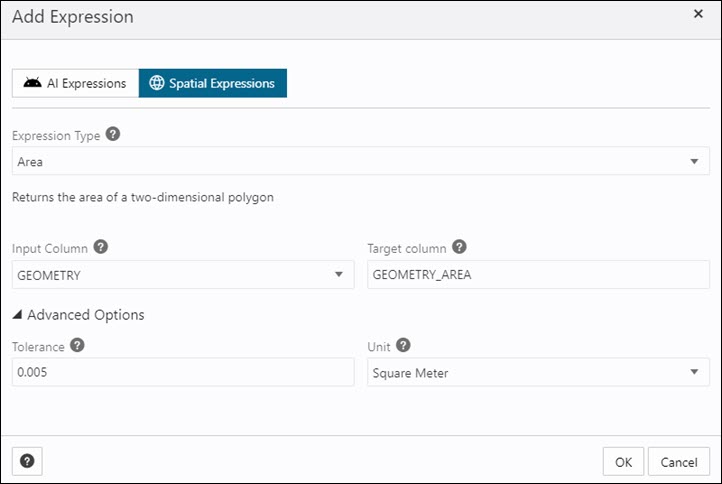Collapse the Advanced Options section
This screenshot has width=722, height=484.
pyautogui.click(x=78, y=315)
